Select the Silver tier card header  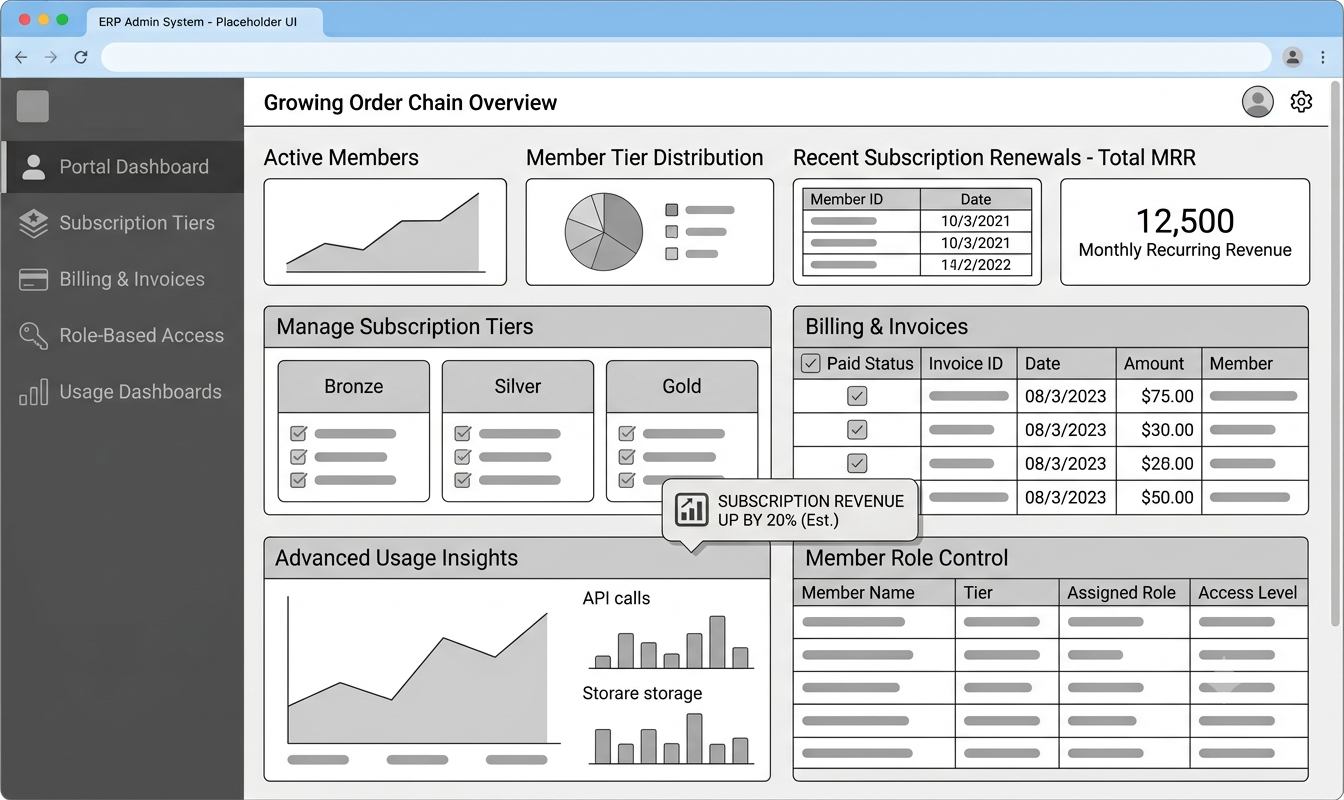(x=518, y=386)
